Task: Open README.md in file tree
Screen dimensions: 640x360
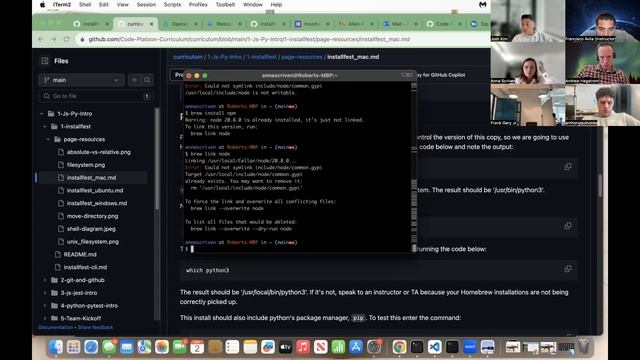Action: click(x=80, y=254)
